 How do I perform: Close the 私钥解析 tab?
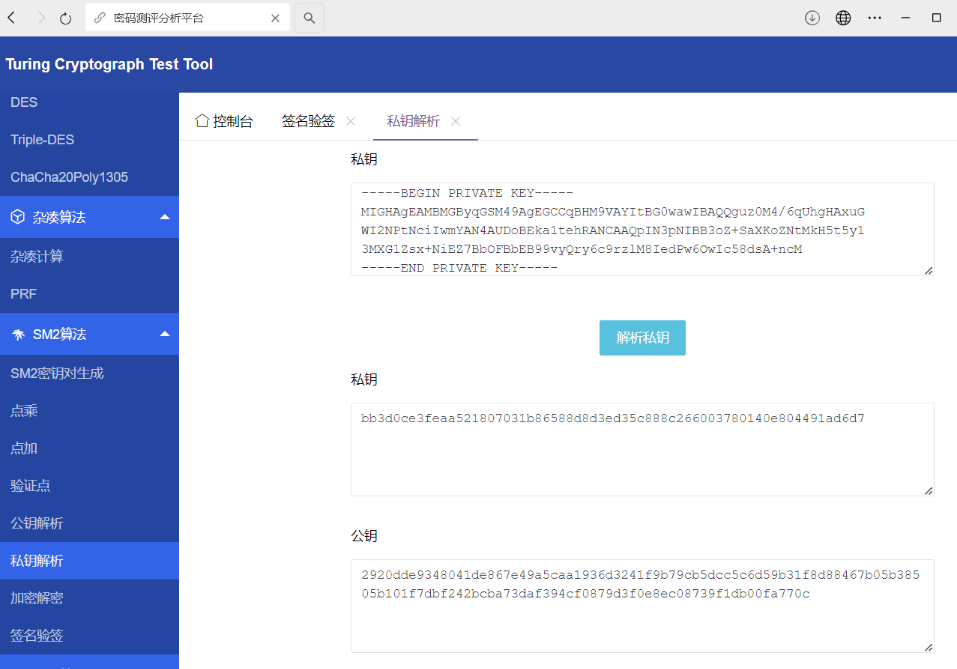click(x=455, y=121)
